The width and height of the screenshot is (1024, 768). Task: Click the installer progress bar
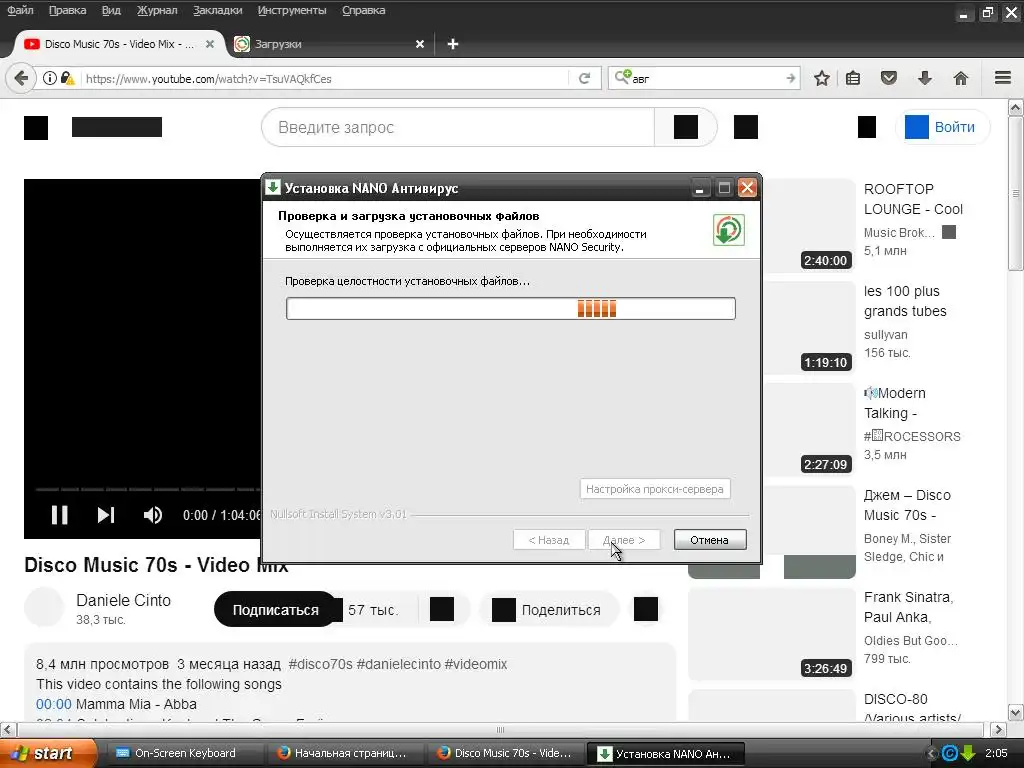tap(511, 308)
